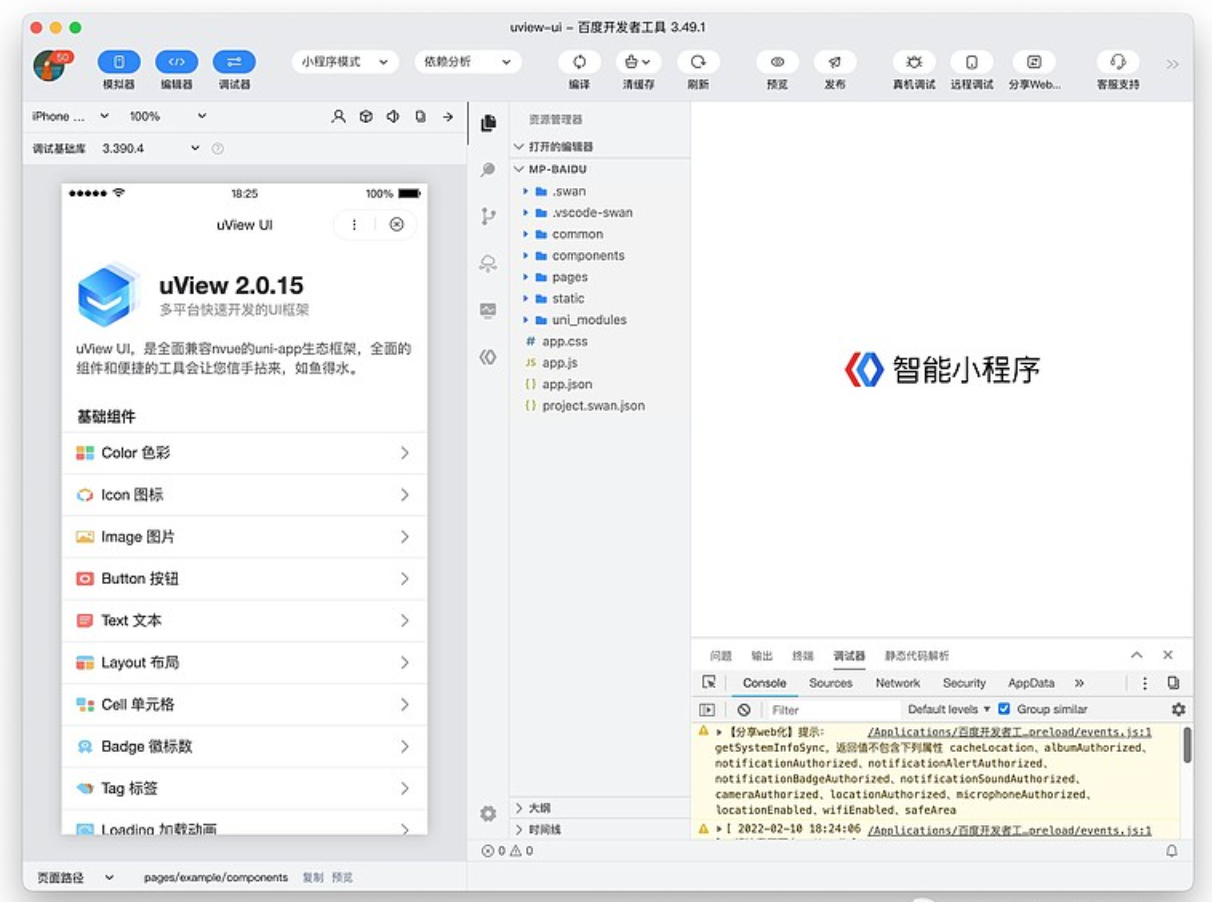Screen dimensions: 1212x902
Task: Open the 100% zoom level dropdown
Action: (x=168, y=117)
